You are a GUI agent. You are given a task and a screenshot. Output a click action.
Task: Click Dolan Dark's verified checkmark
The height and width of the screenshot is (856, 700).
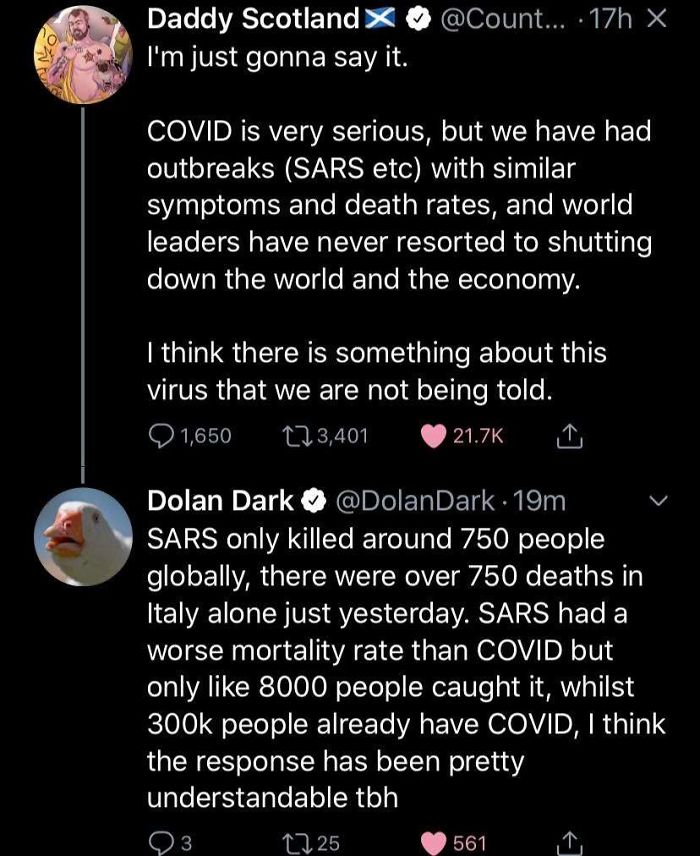tap(311, 501)
